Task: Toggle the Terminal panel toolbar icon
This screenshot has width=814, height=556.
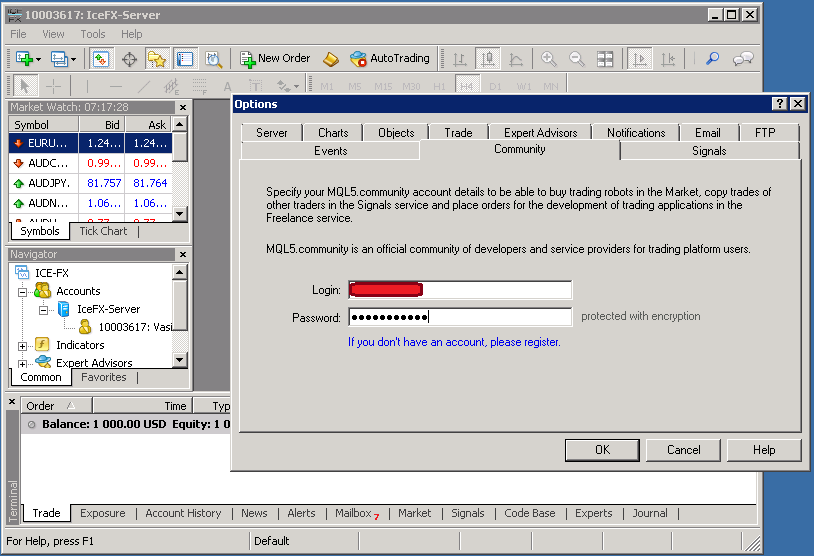Action: point(184,59)
